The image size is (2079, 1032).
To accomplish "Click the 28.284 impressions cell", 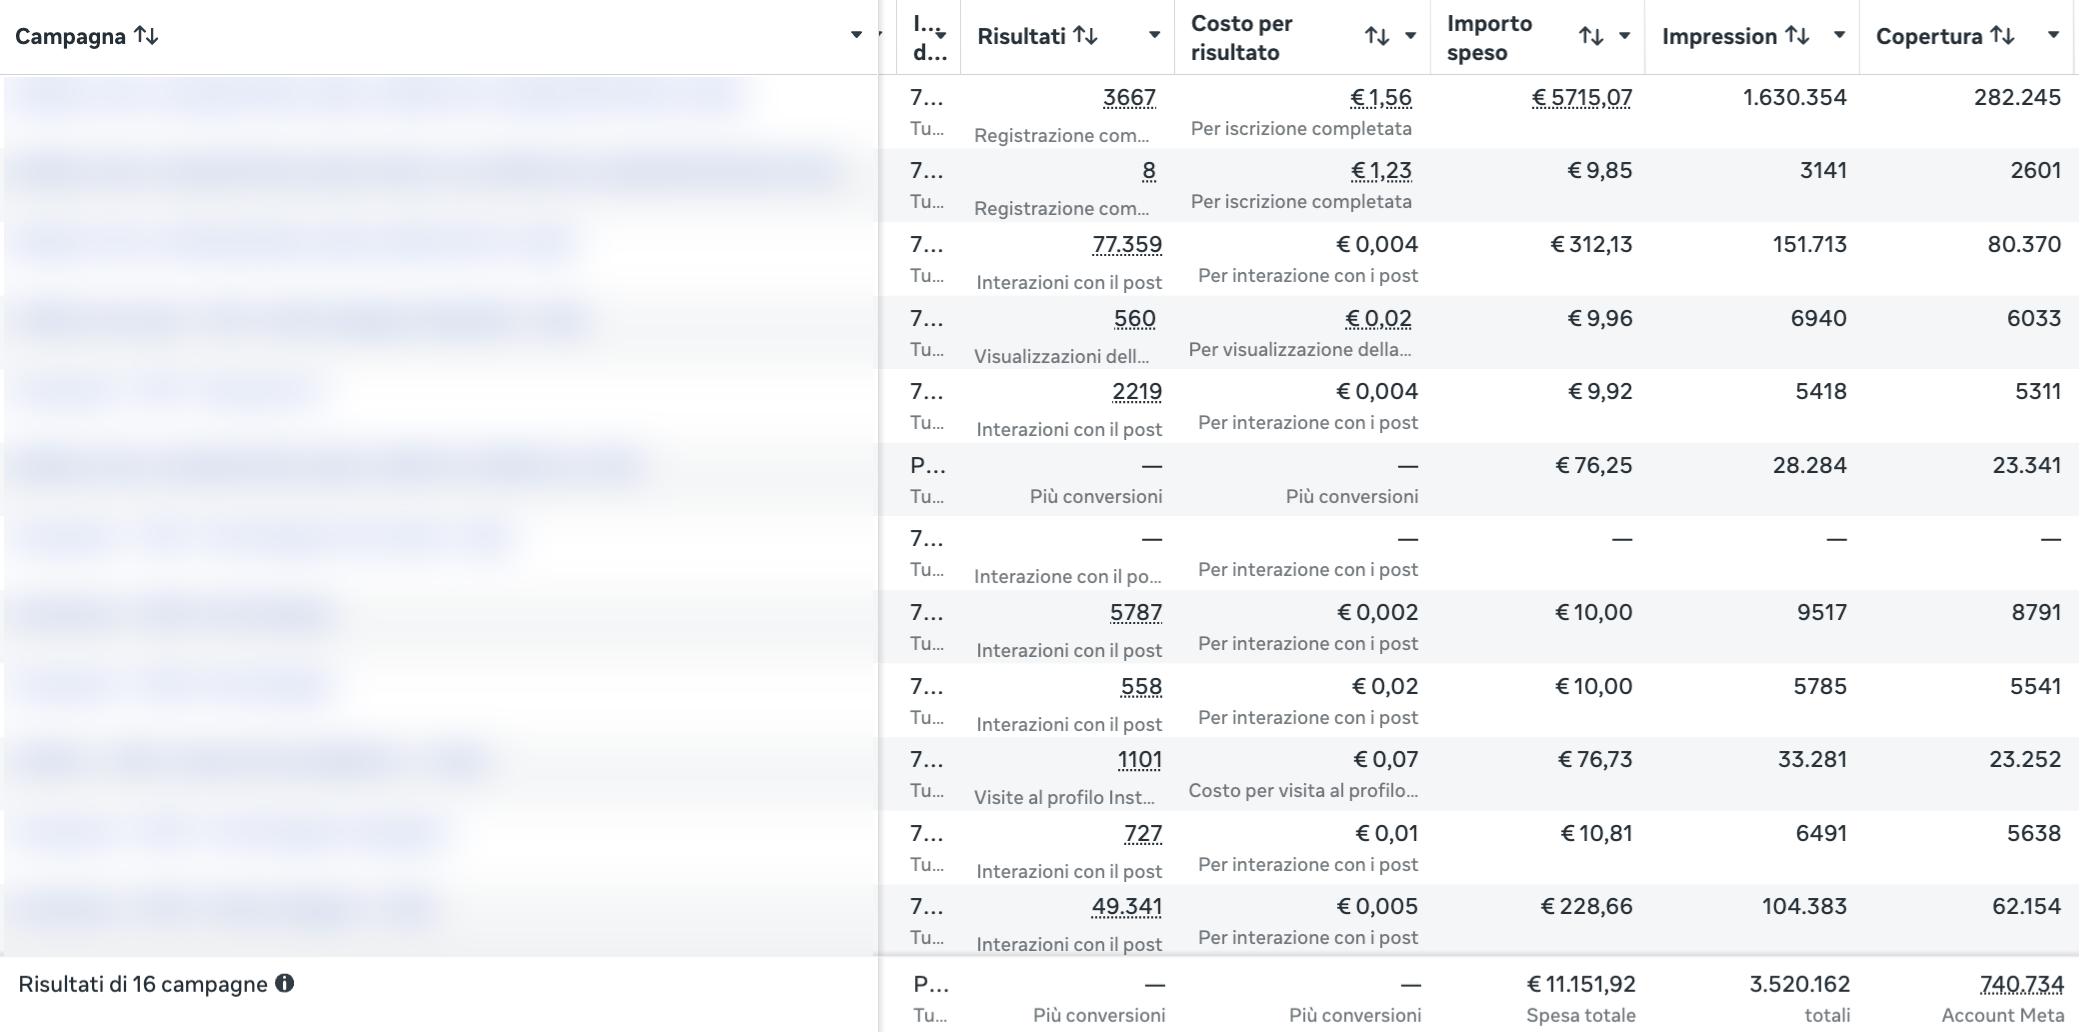I will coord(1809,466).
